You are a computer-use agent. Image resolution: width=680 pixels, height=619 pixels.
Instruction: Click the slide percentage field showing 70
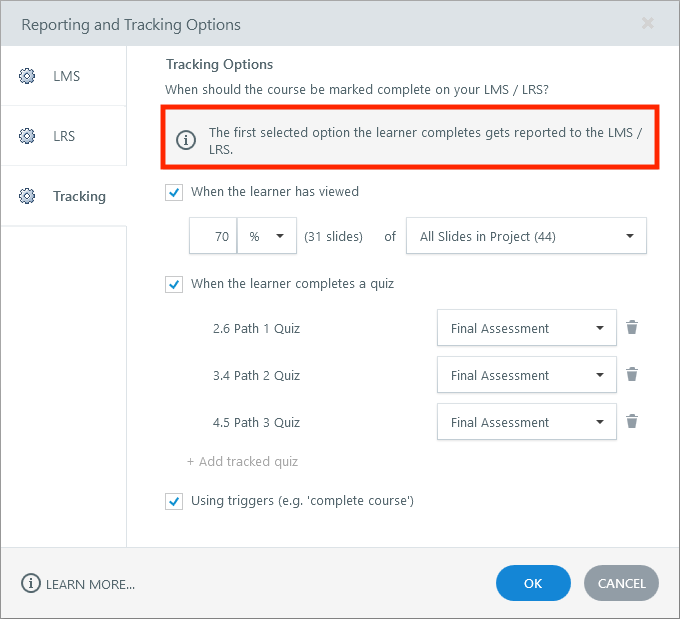click(214, 237)
